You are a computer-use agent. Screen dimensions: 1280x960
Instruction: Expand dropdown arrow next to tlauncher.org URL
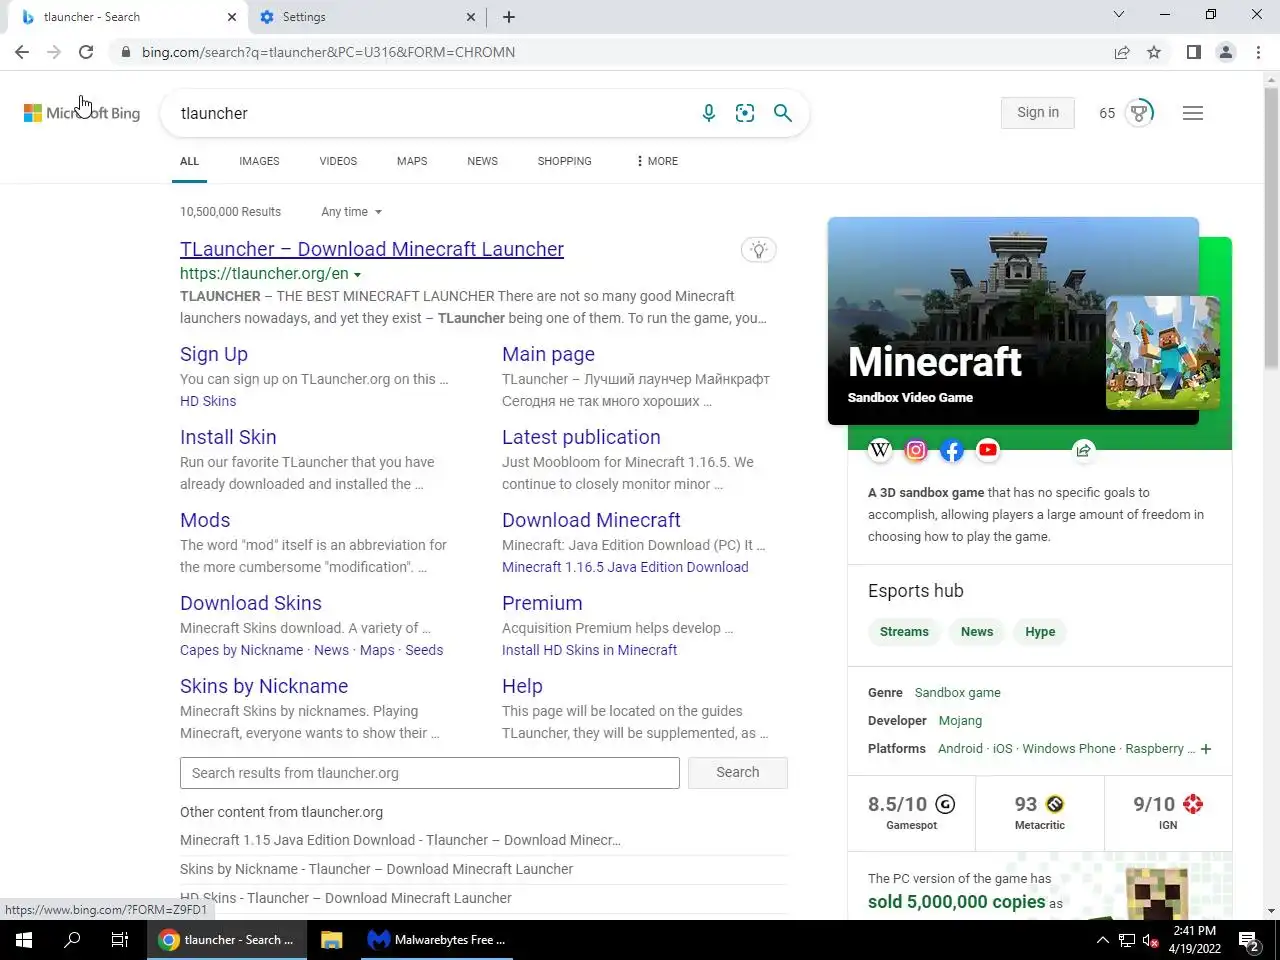[357, 275]
